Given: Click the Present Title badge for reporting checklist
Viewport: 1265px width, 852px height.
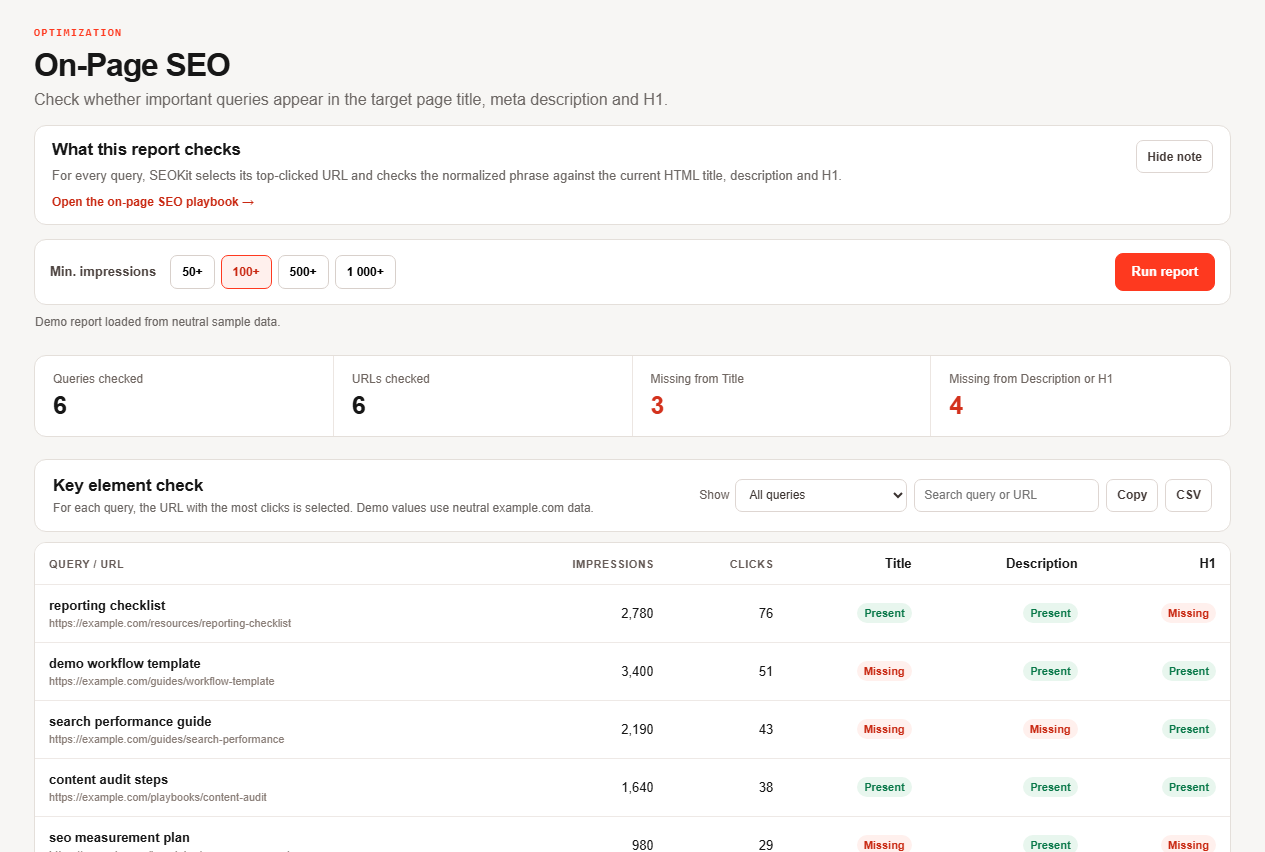Looking at the screenshot, I should coord(884,613).
